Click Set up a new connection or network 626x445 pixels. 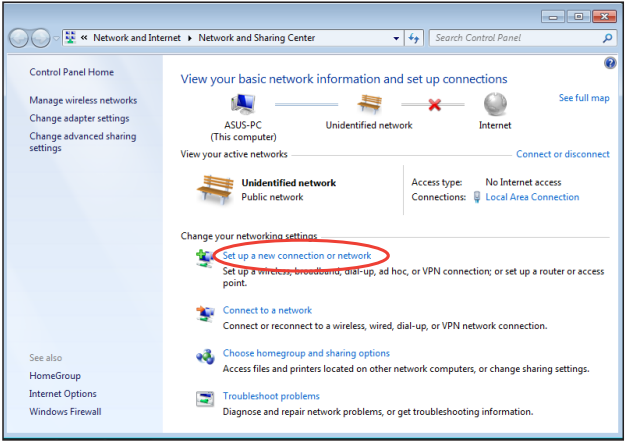[297, 255]
